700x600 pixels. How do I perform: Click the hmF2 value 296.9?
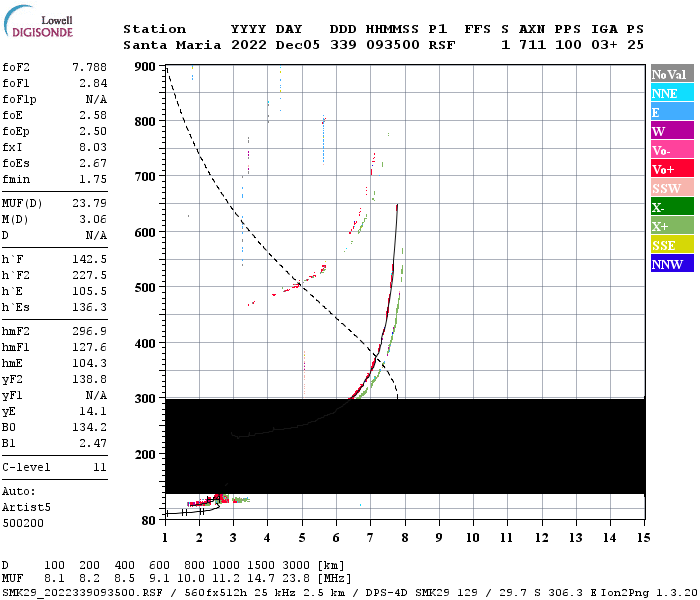[89, 331]
